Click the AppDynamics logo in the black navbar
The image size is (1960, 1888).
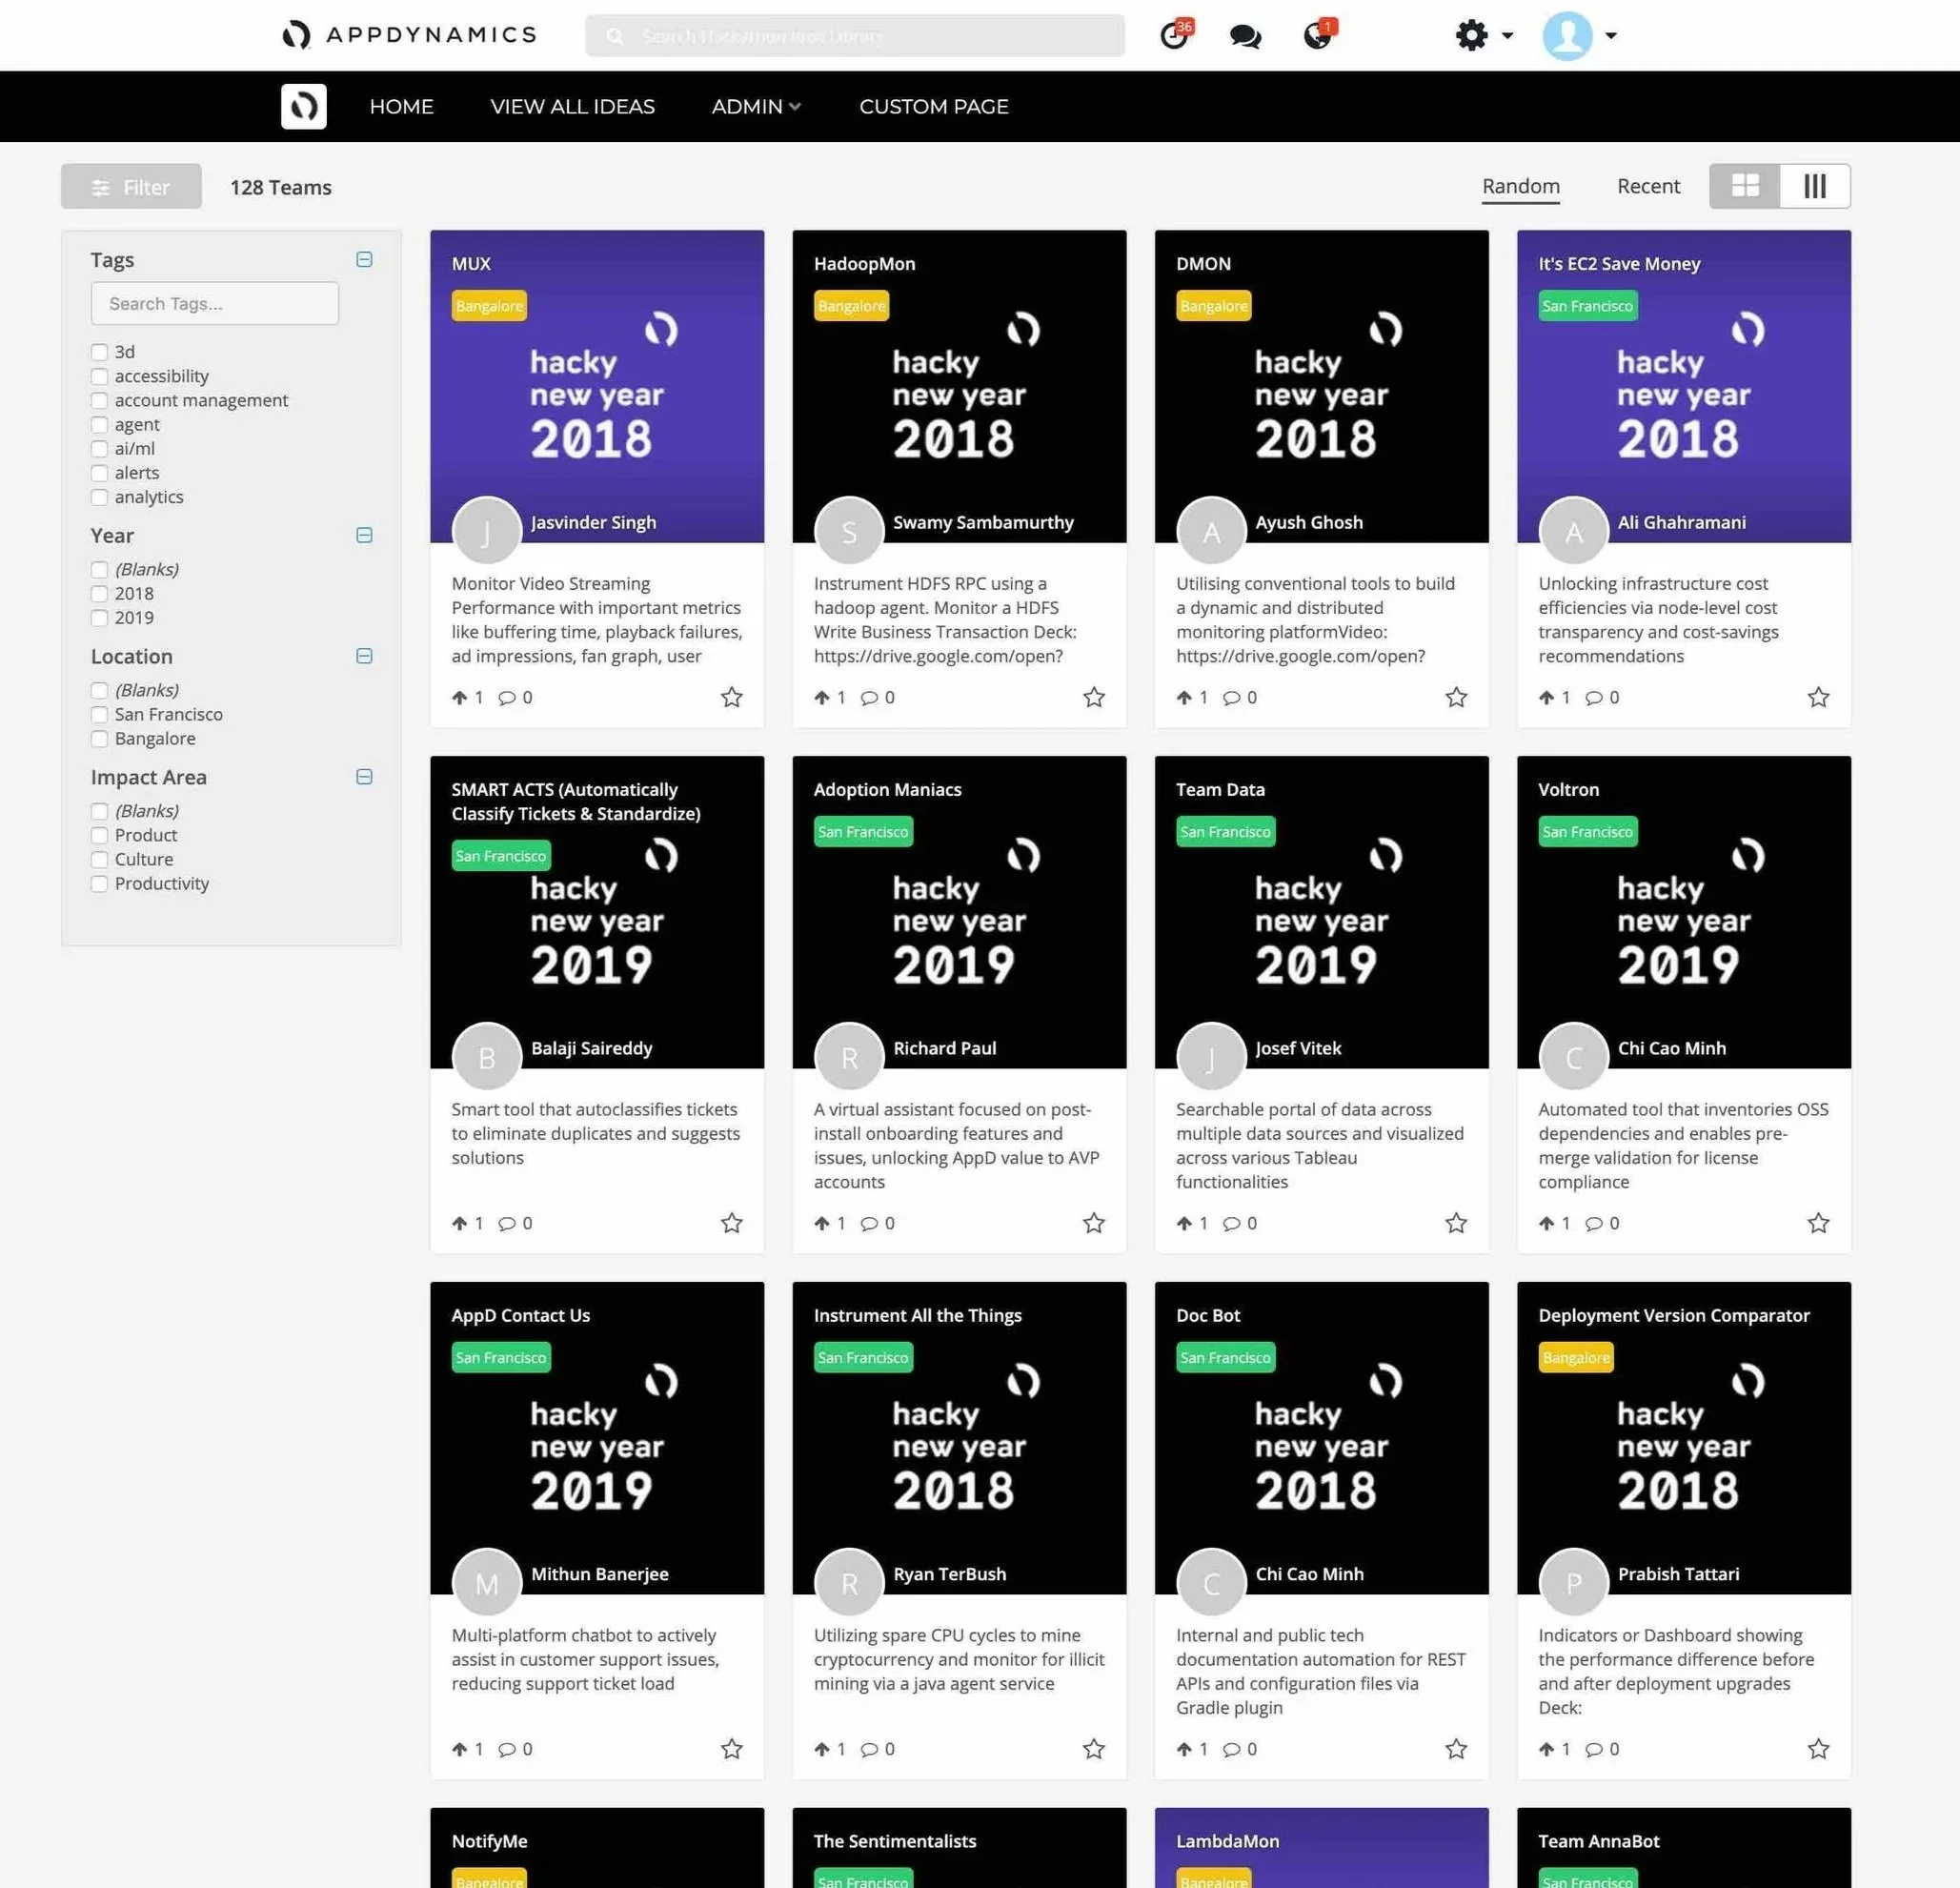(303, 106)
